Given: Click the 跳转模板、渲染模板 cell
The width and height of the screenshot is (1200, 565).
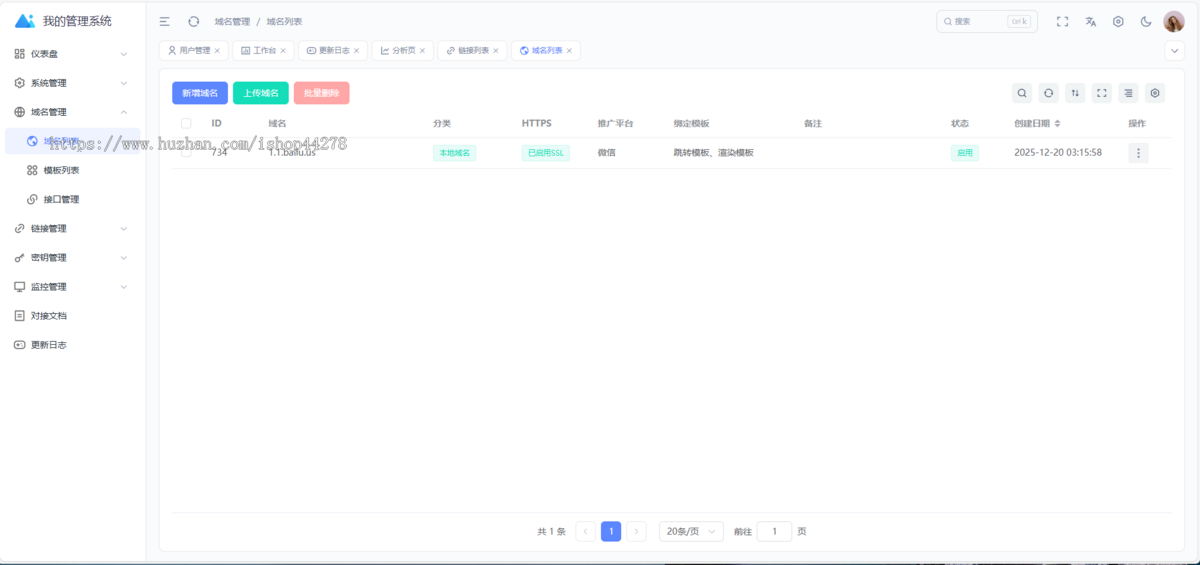Looking at the screenshot, I should [x=714, y=153].
